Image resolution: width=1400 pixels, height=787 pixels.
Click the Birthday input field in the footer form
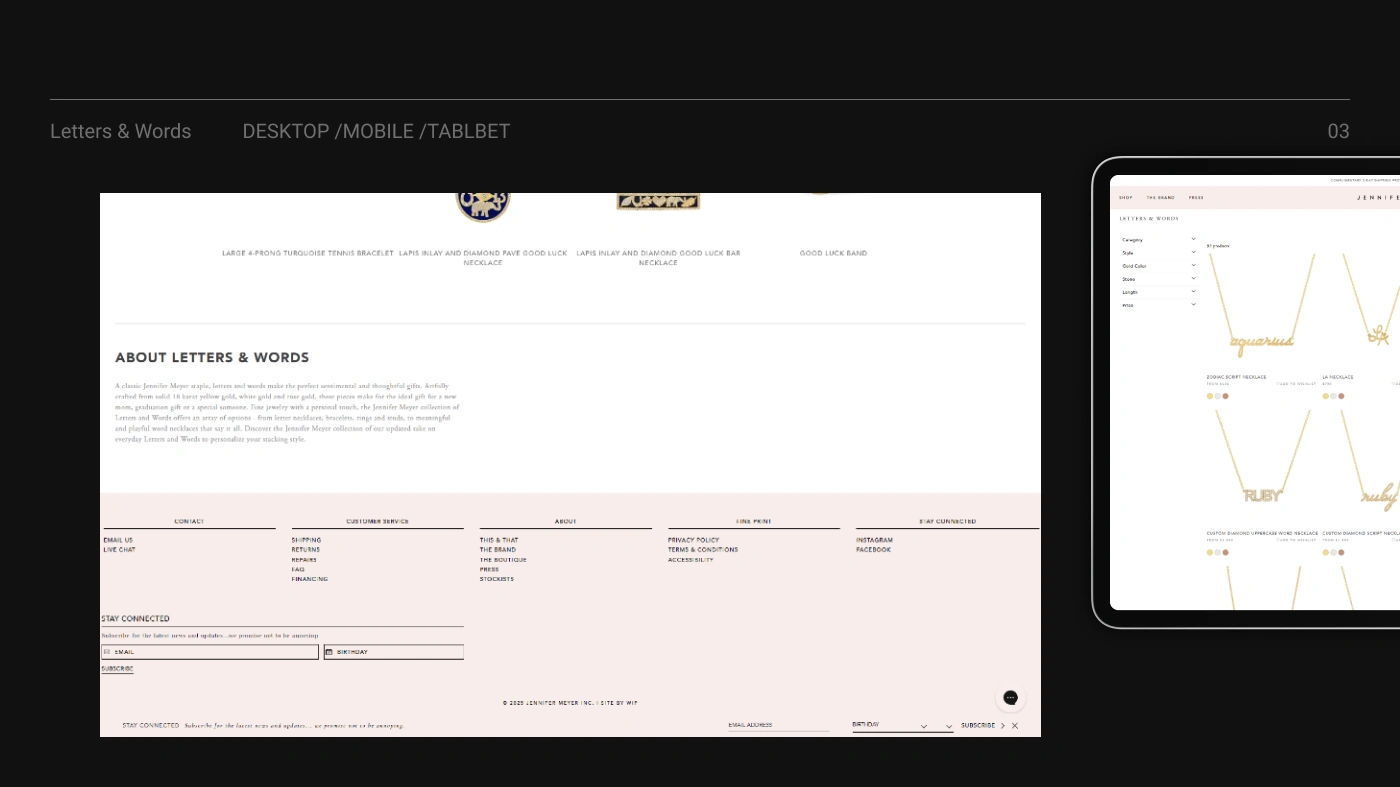(394, 652)
